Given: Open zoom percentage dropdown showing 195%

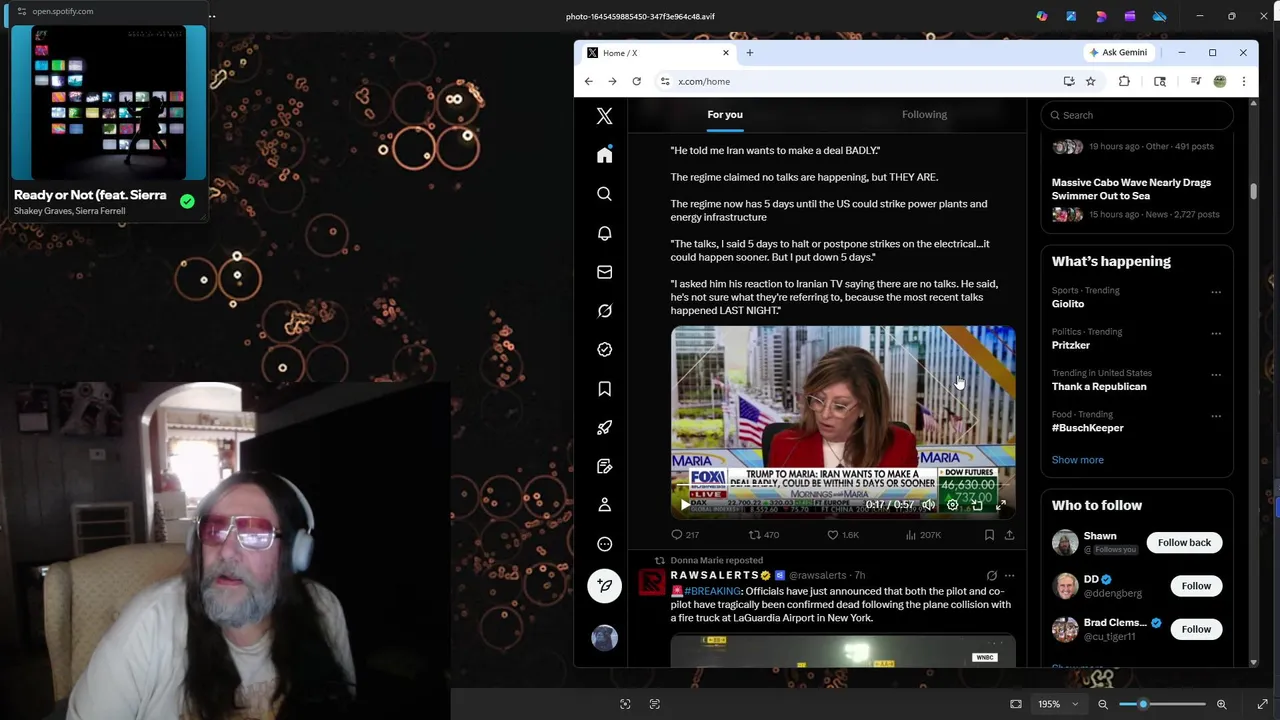Looking at the screenshot, I should [x=1057, y=704].
